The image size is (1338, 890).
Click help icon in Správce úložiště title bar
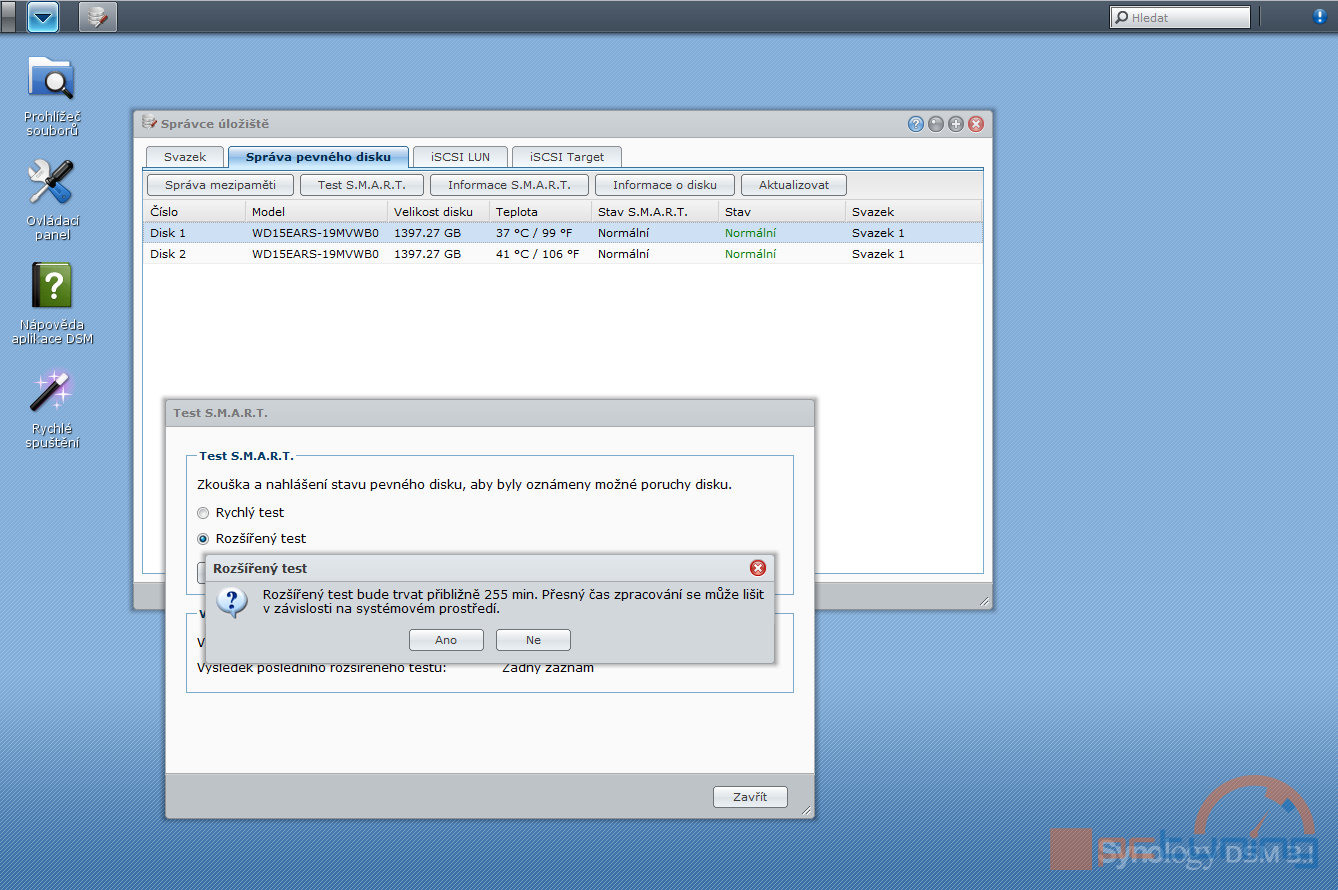tap(915, 124)
